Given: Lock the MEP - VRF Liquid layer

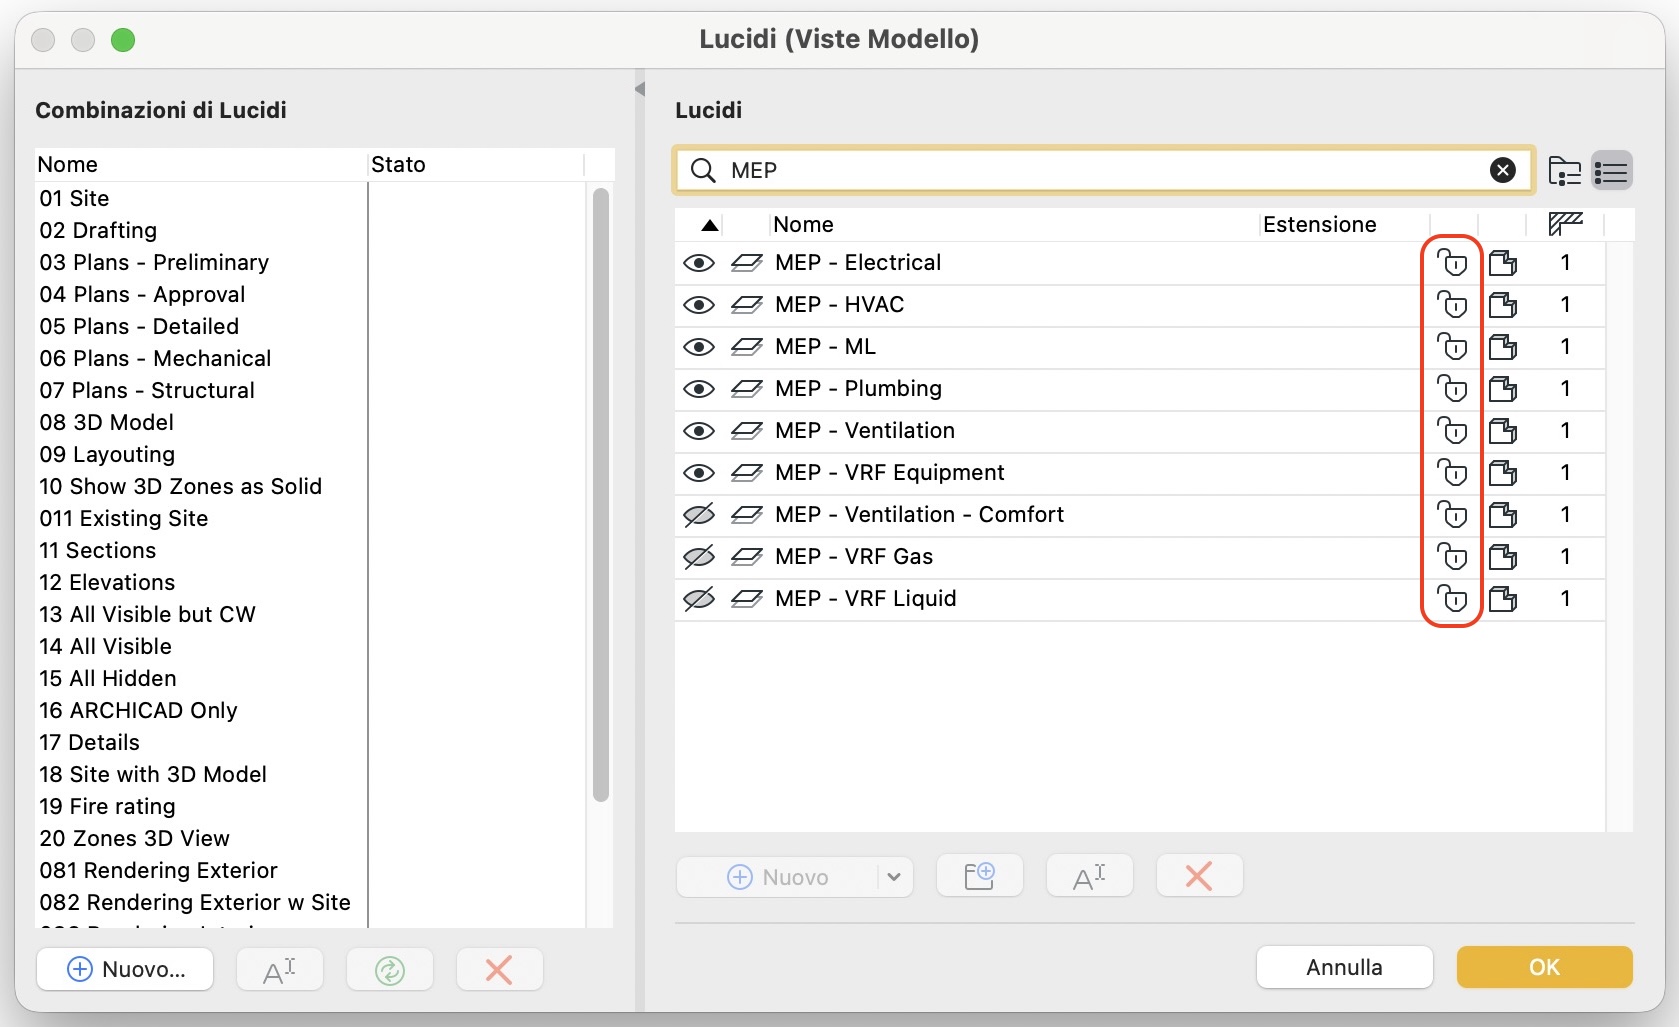Looking at the screenshot, I should 1451,599.
